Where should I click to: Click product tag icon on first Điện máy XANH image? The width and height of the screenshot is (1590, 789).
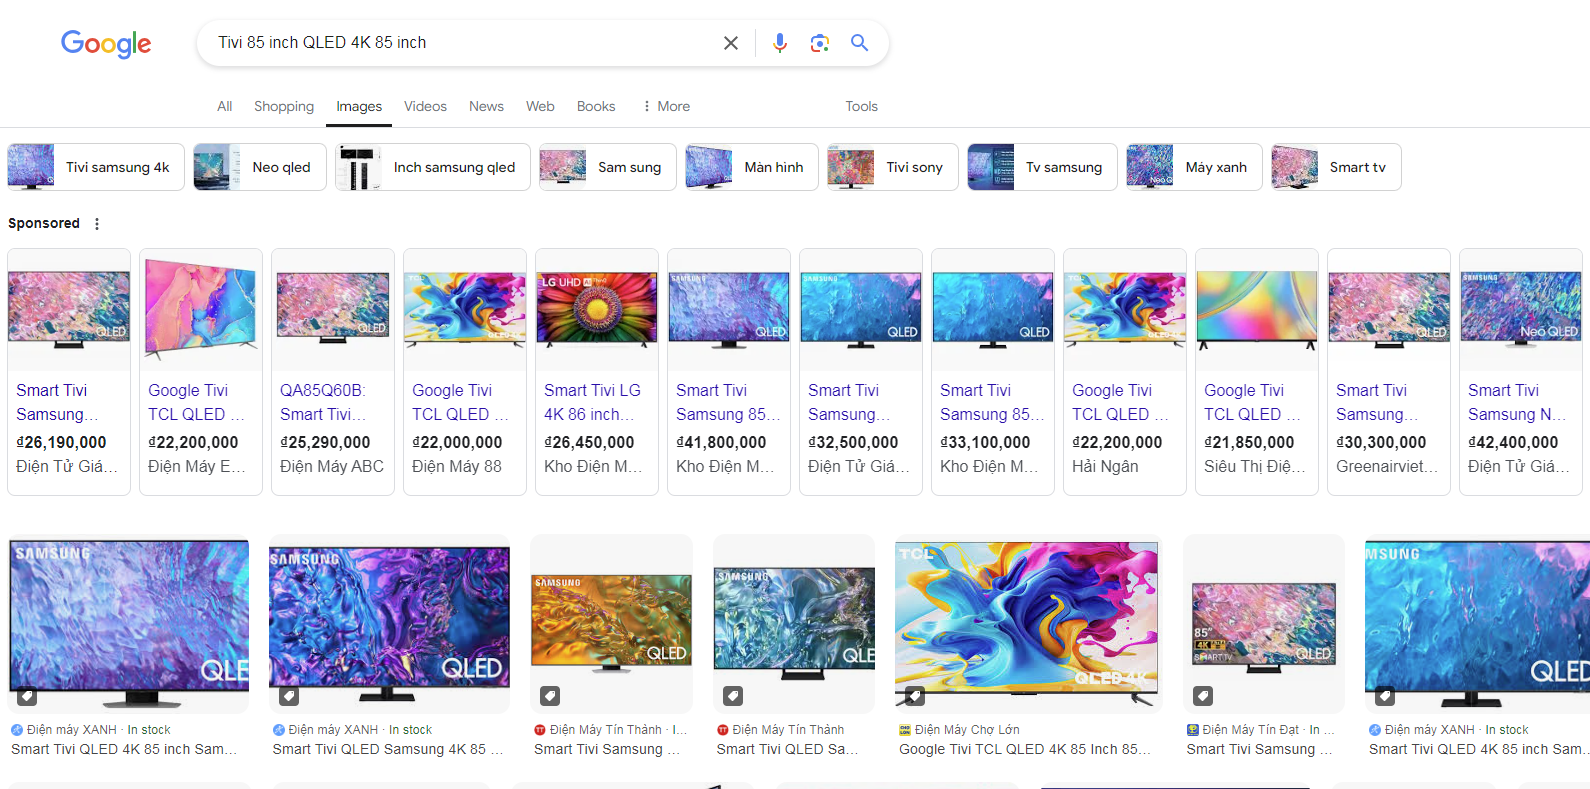click(x=27, y=696)
